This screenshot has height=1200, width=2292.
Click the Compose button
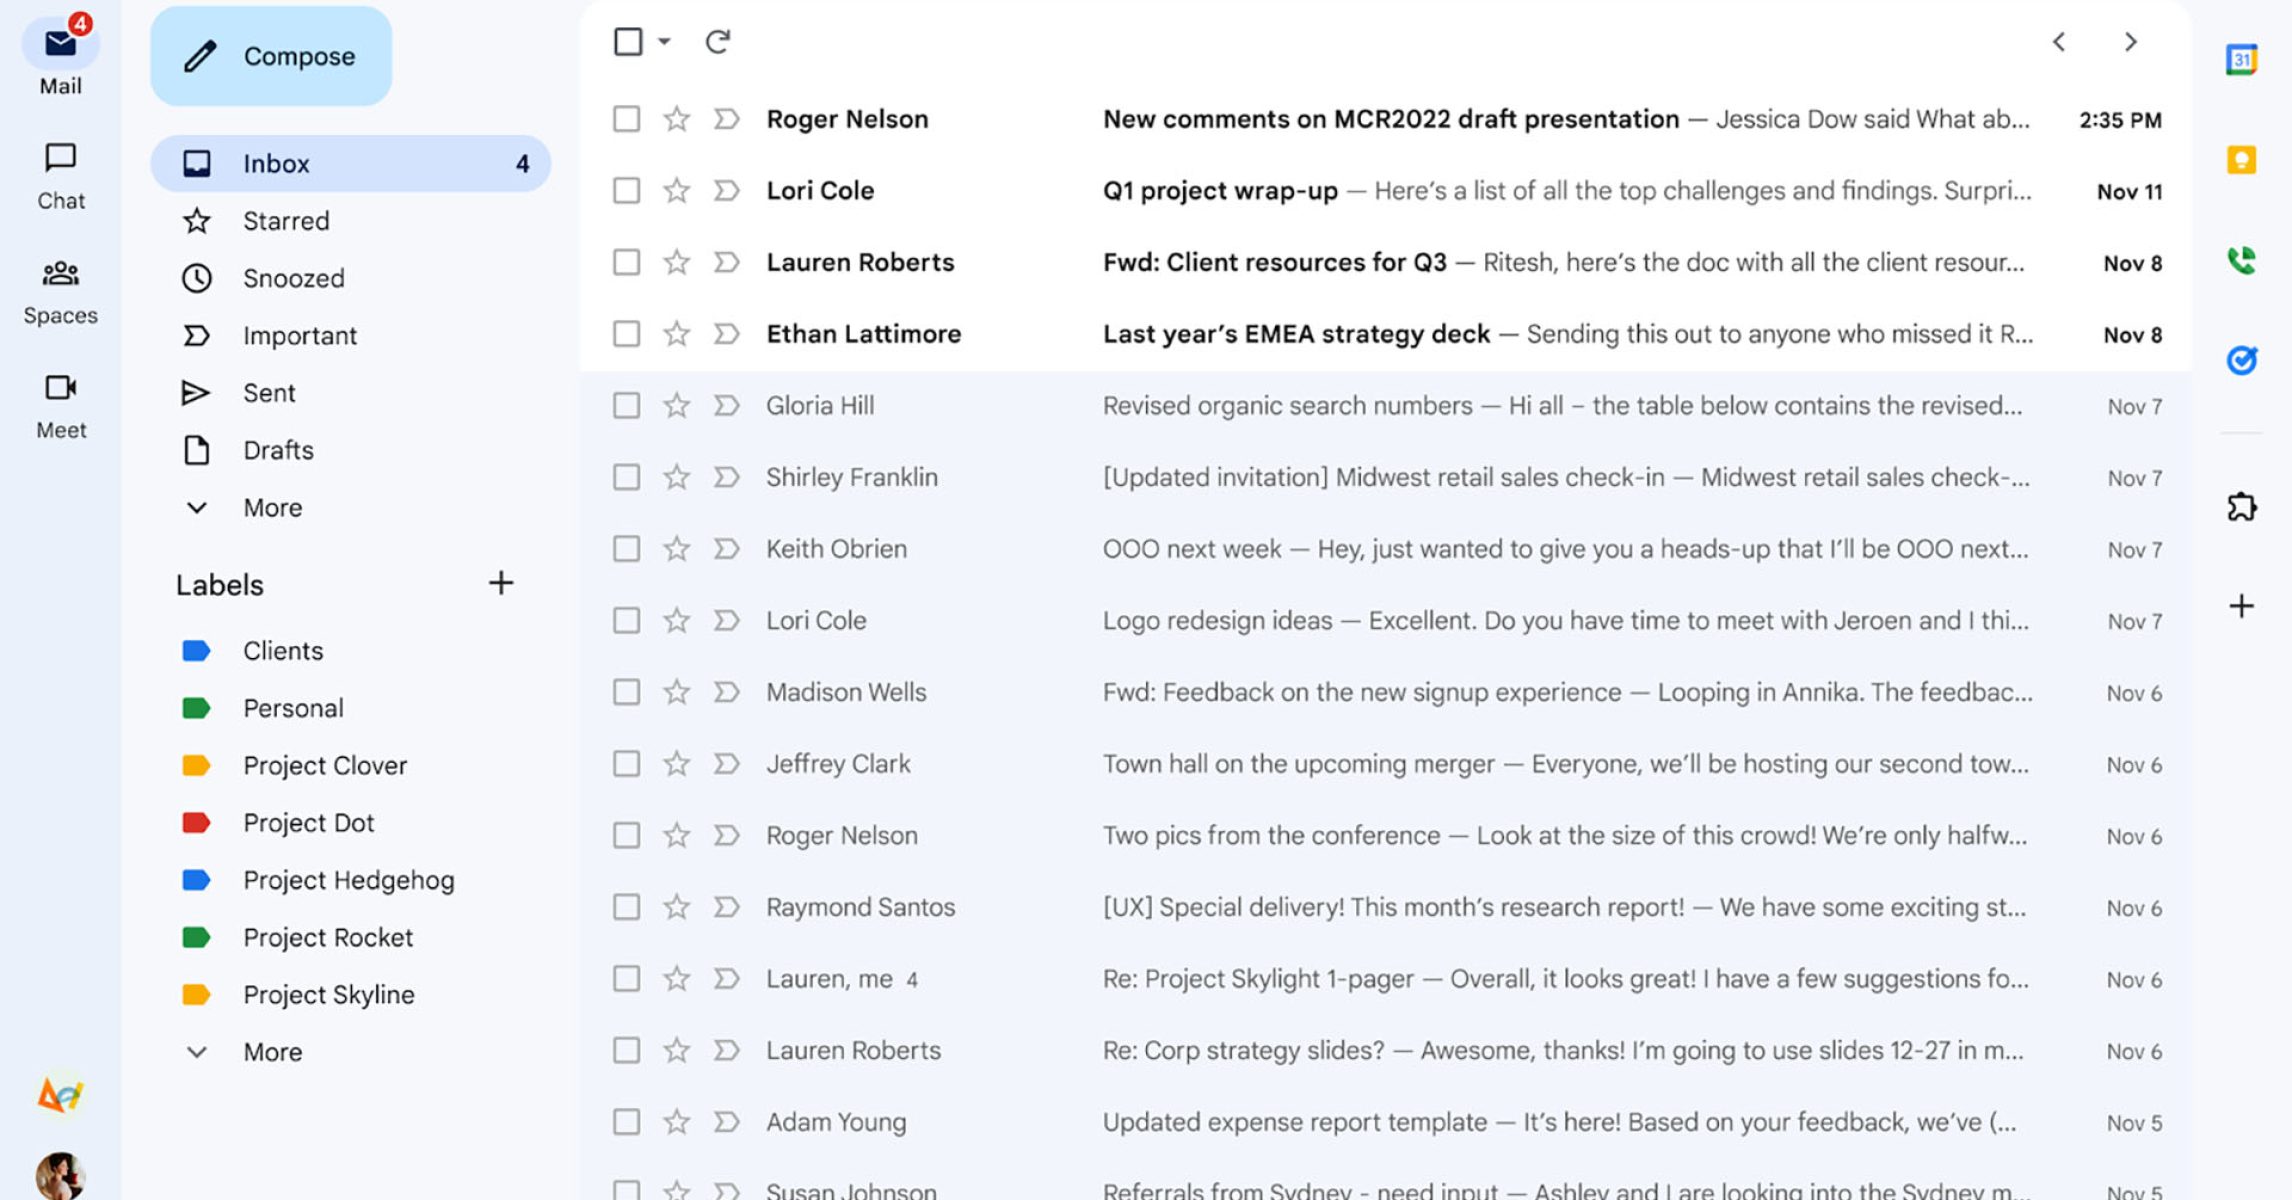(x=271, y=56)
